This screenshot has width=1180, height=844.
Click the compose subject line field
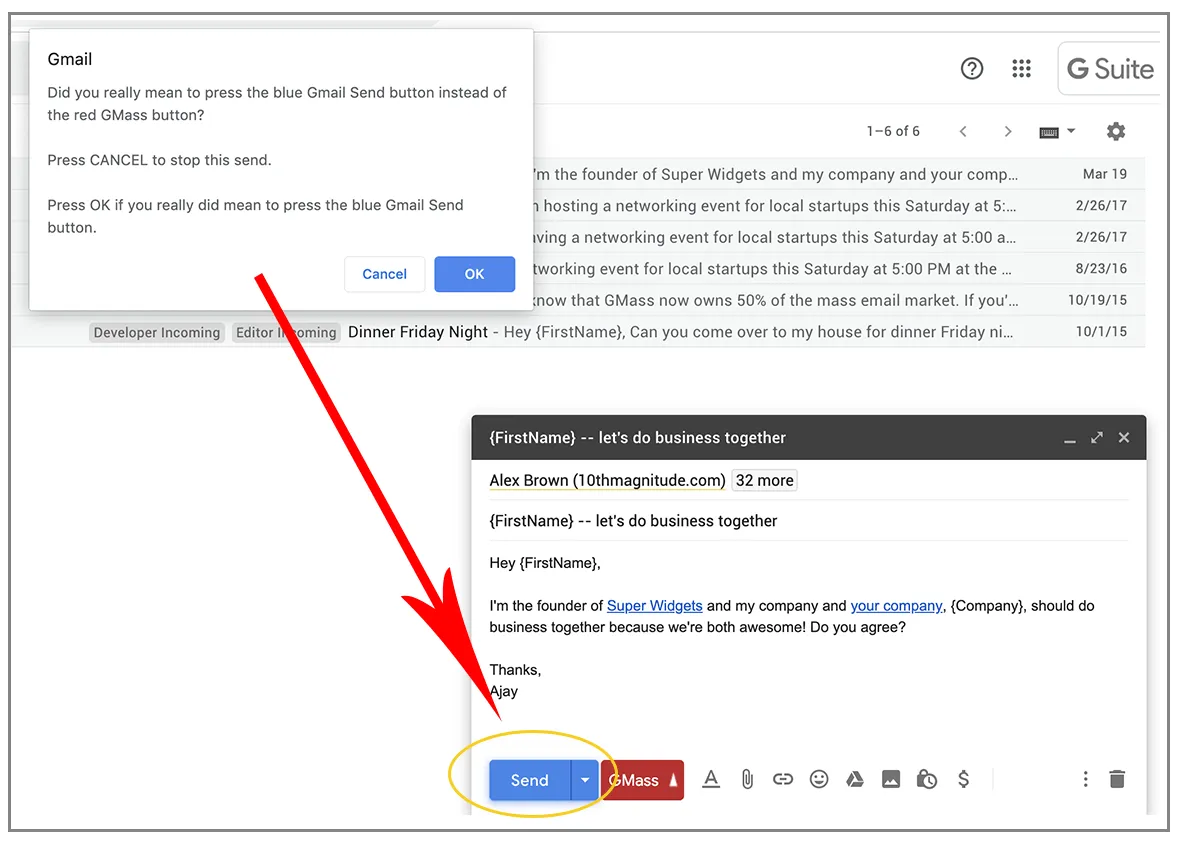click(x=808, y=521)
